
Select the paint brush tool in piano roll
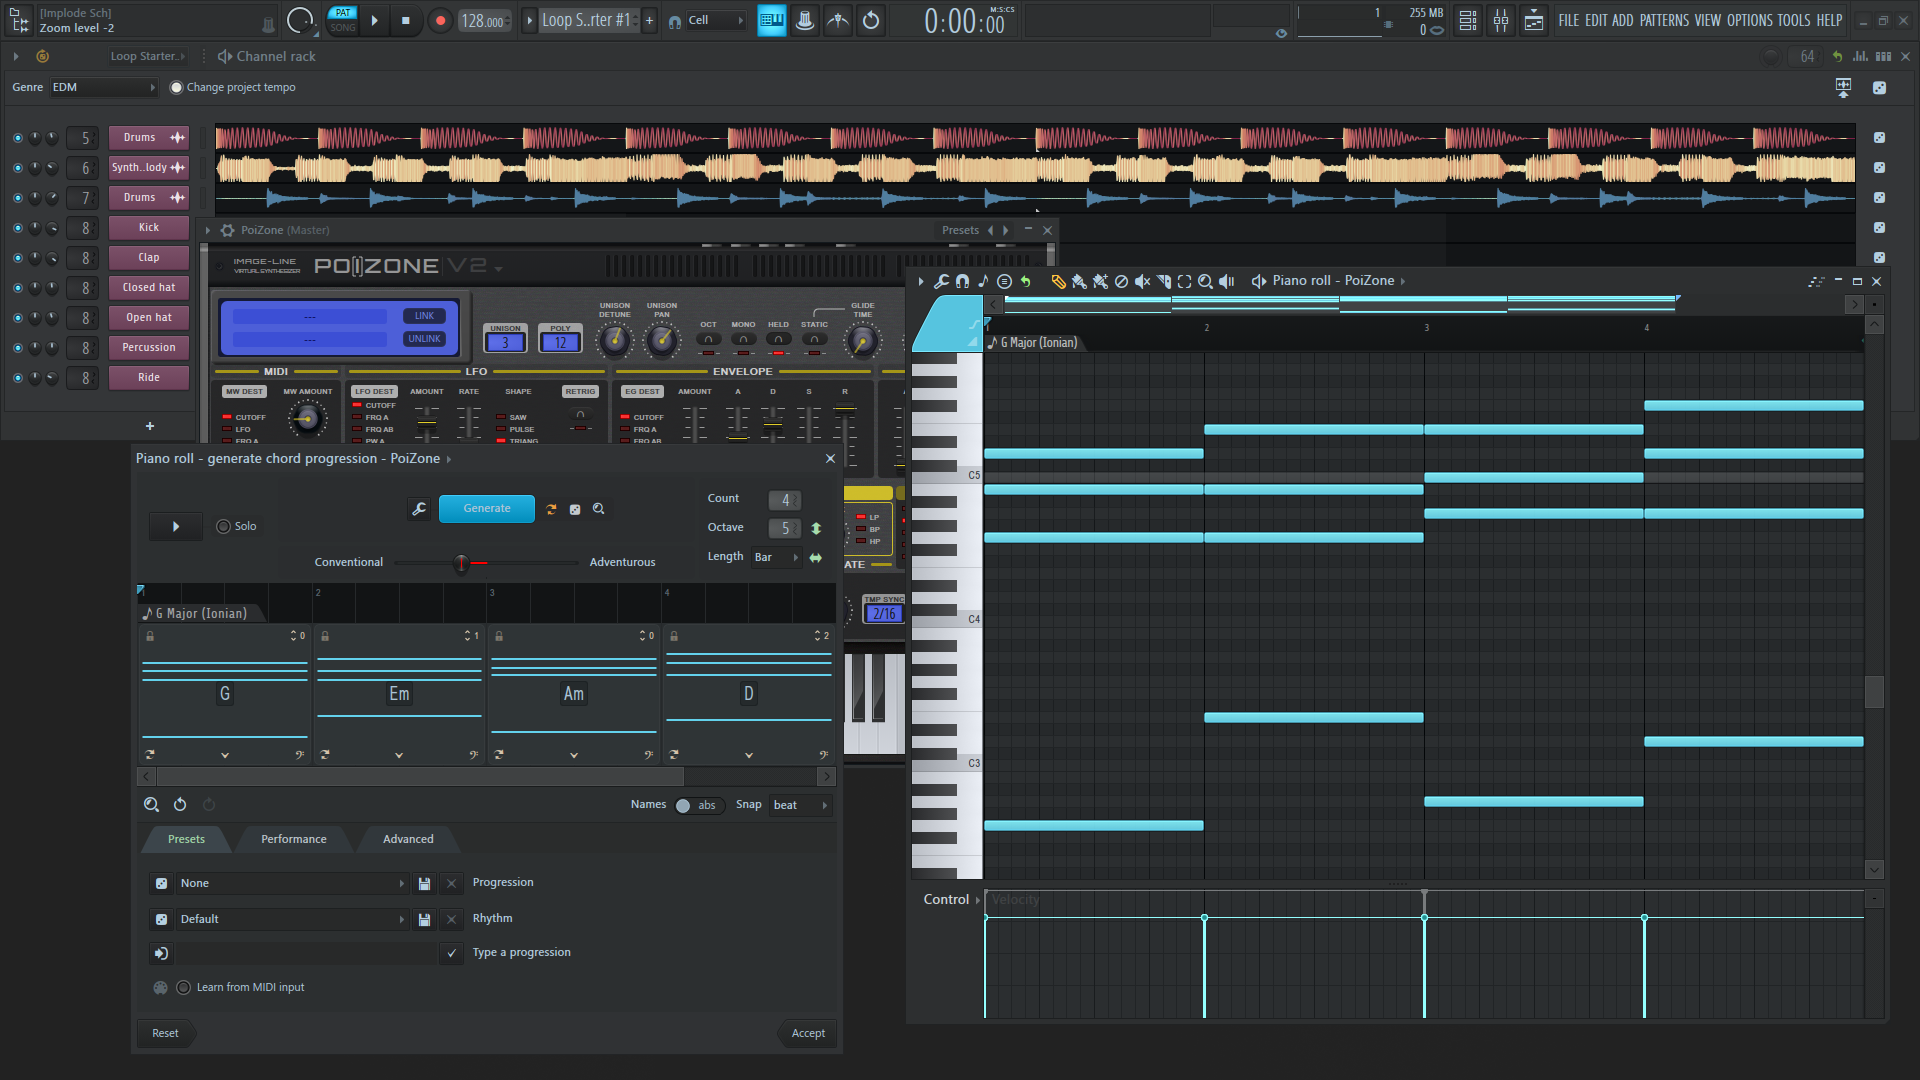1079,281
